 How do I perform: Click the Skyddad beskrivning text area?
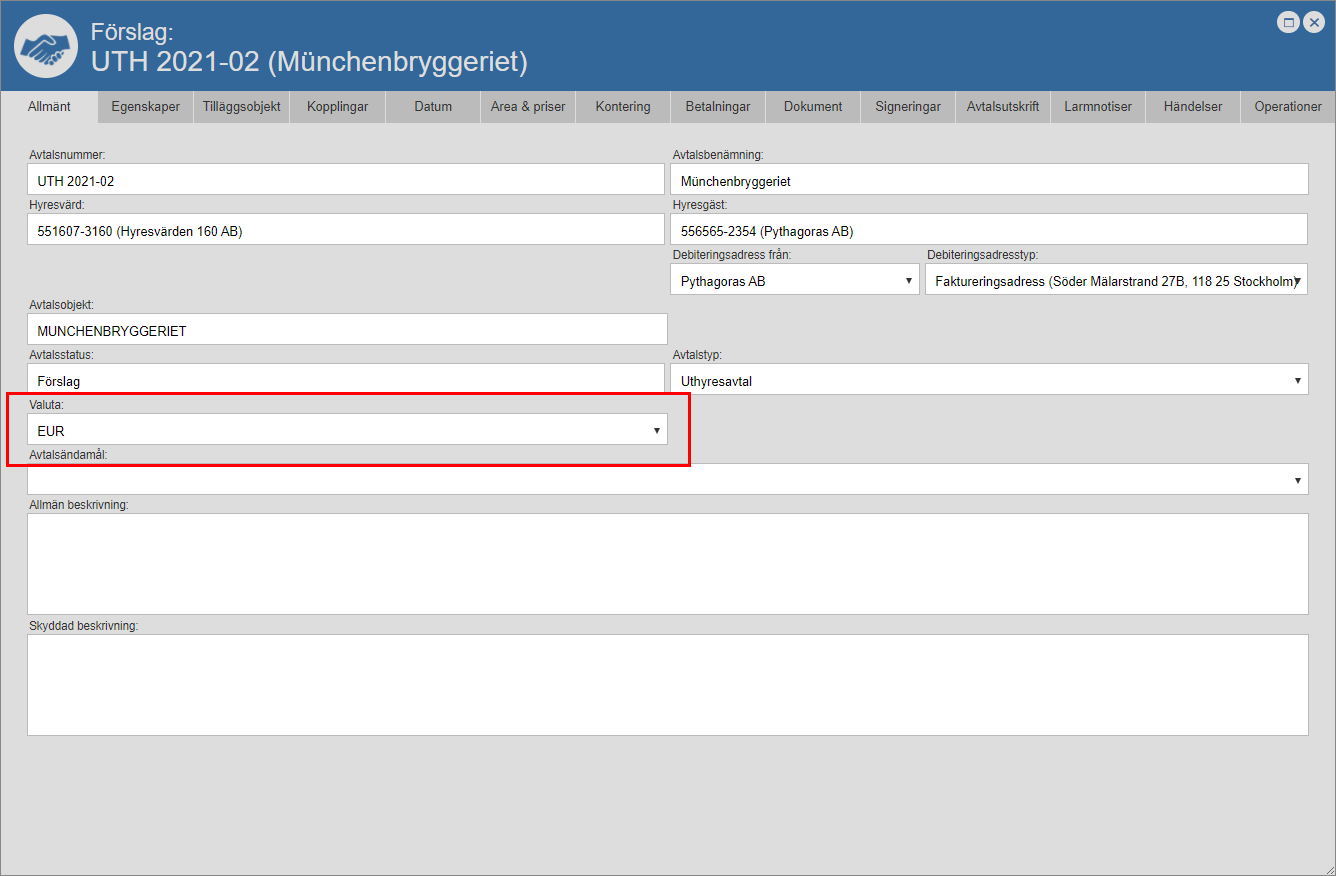pyautogui.click(x=667, y=685)
